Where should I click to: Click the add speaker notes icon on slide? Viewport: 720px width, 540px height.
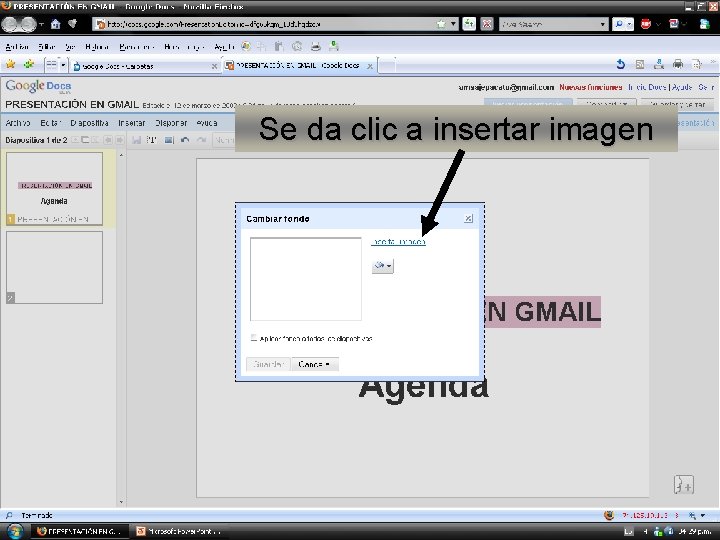point(684,485)
